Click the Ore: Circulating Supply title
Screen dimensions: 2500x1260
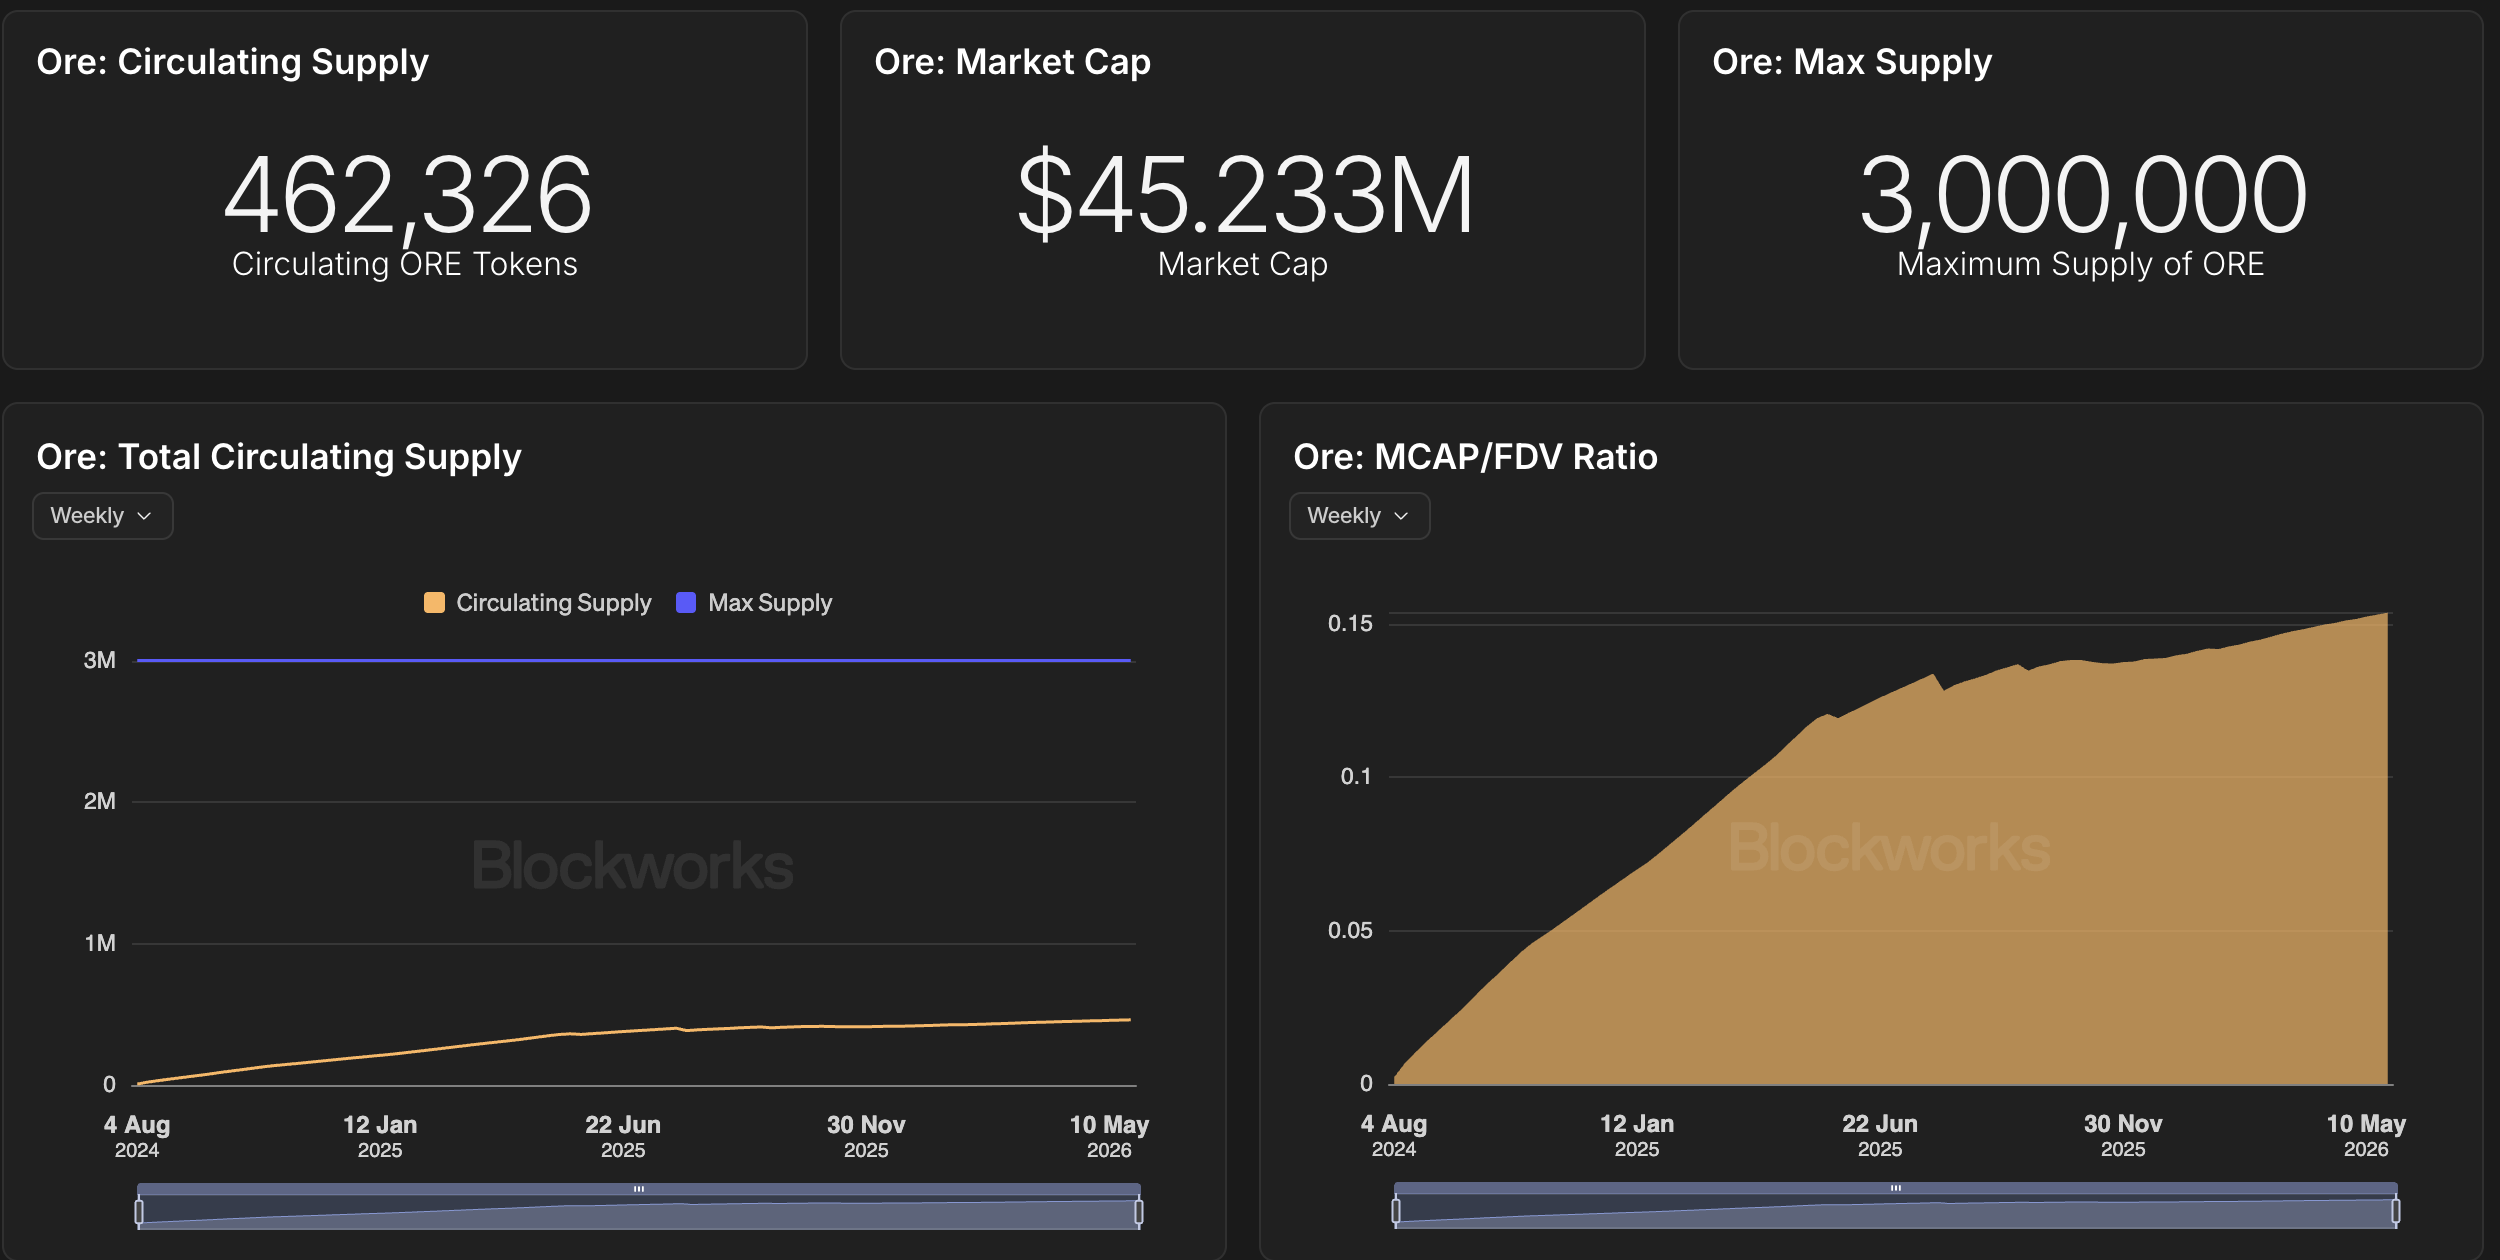point(232,62)
